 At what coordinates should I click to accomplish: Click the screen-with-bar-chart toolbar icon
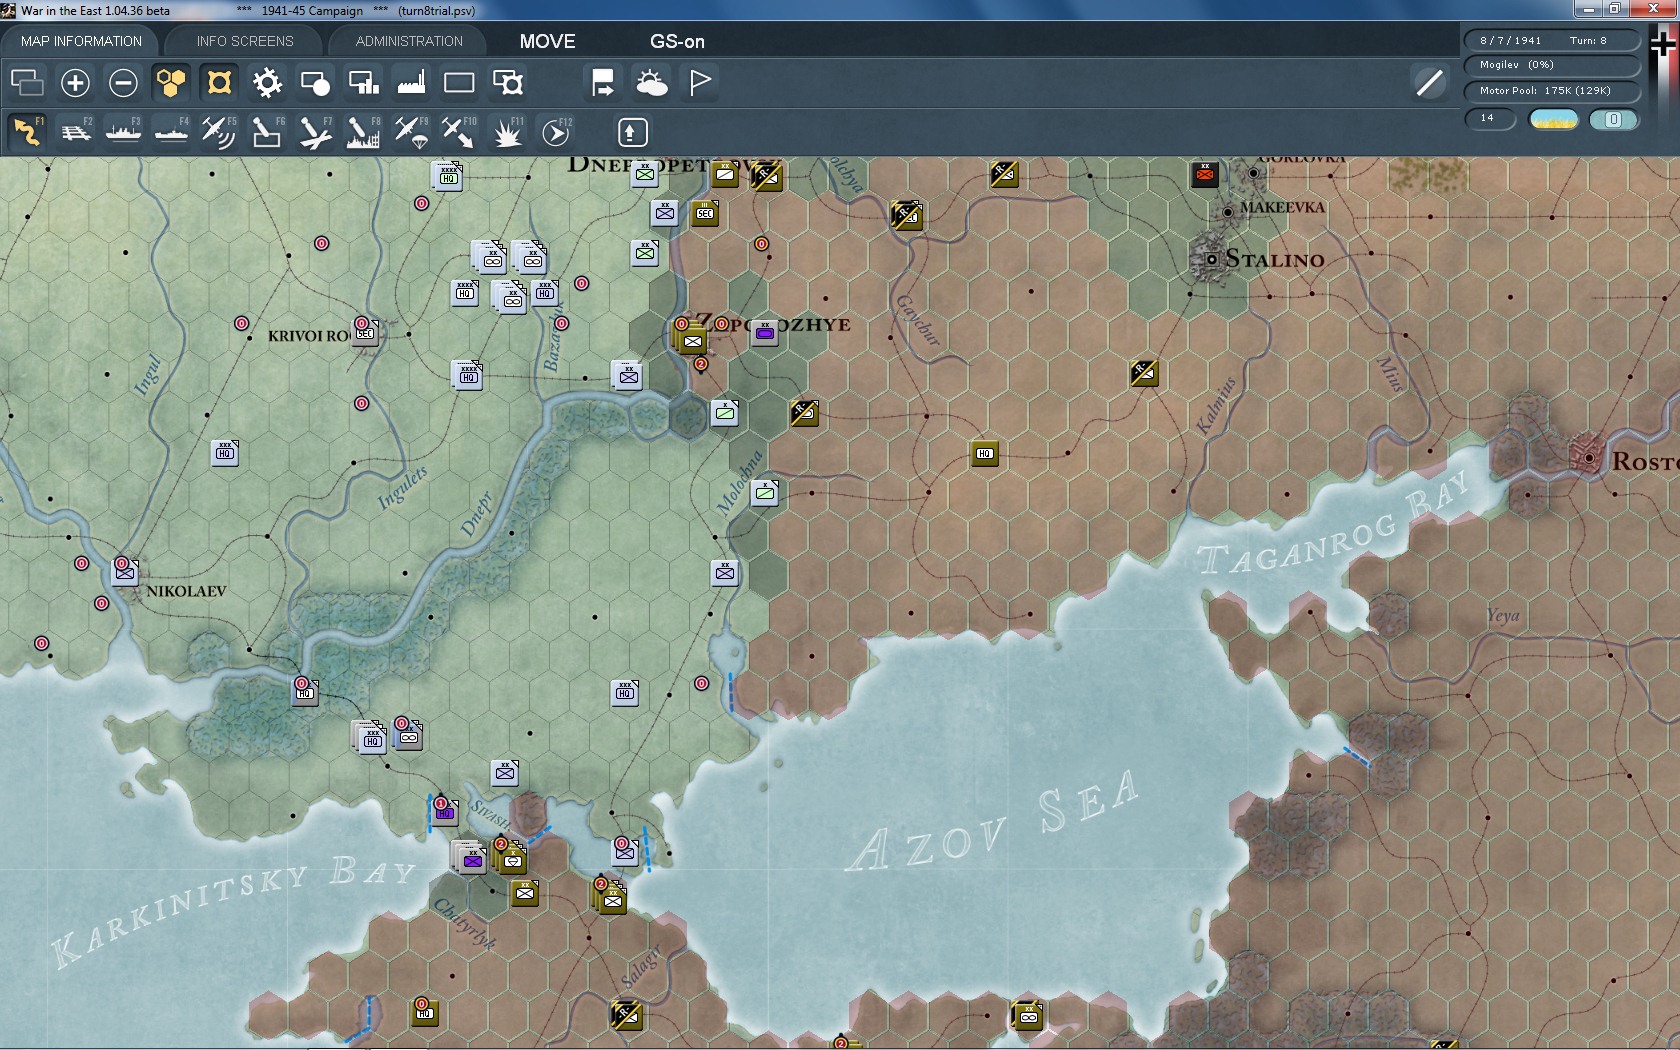pos(363,82)
